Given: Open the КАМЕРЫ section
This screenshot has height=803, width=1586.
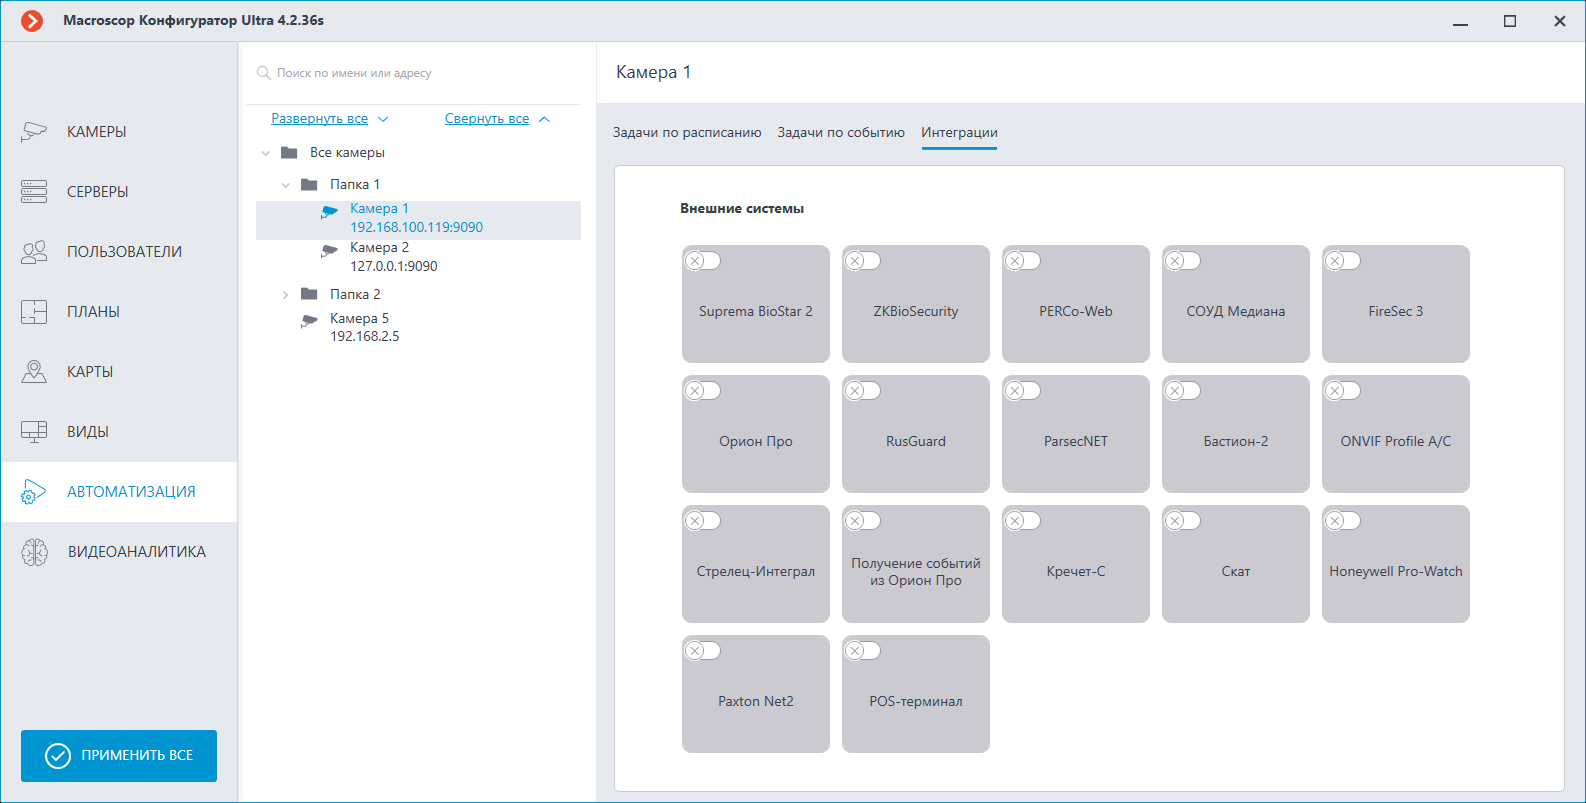Looking at the screenshot, I should pyautogui.click(x=119, y=131).
